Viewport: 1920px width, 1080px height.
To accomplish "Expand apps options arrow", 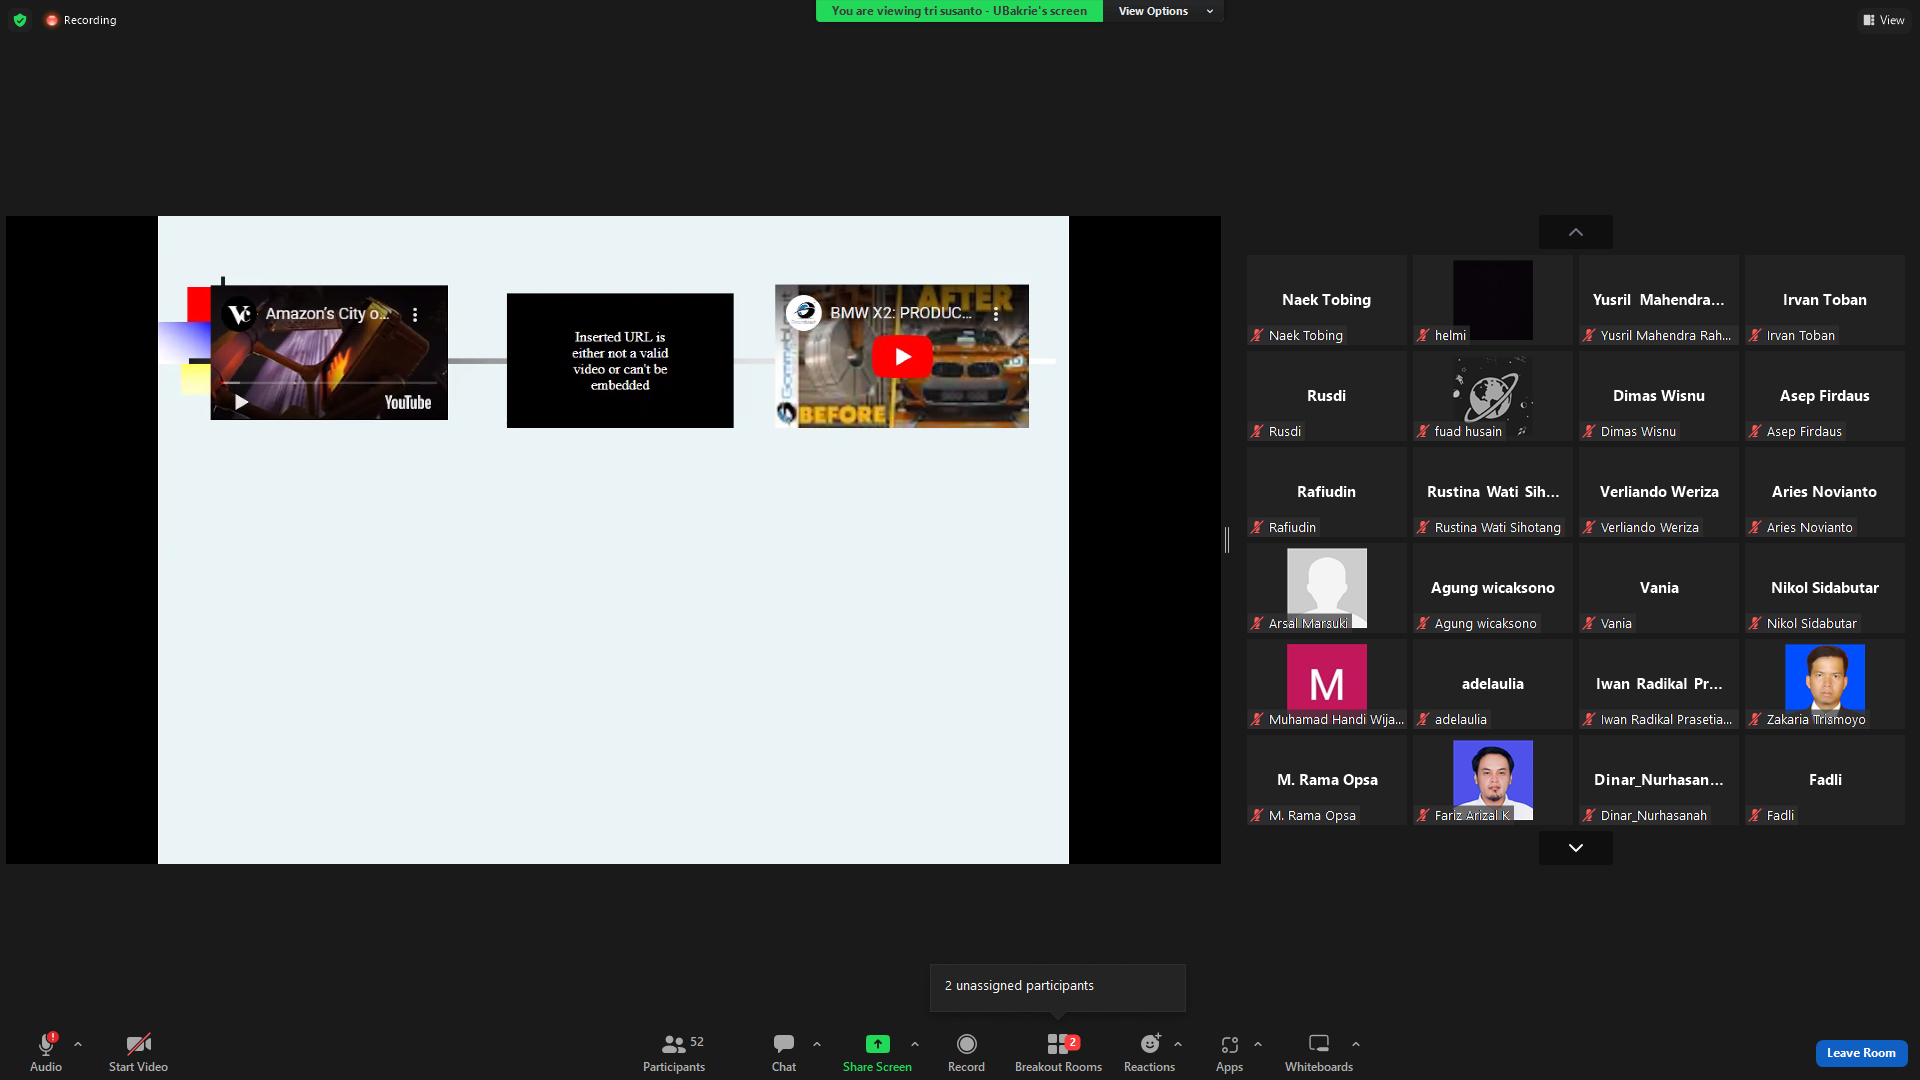I will click(x=1258, y=1044).
